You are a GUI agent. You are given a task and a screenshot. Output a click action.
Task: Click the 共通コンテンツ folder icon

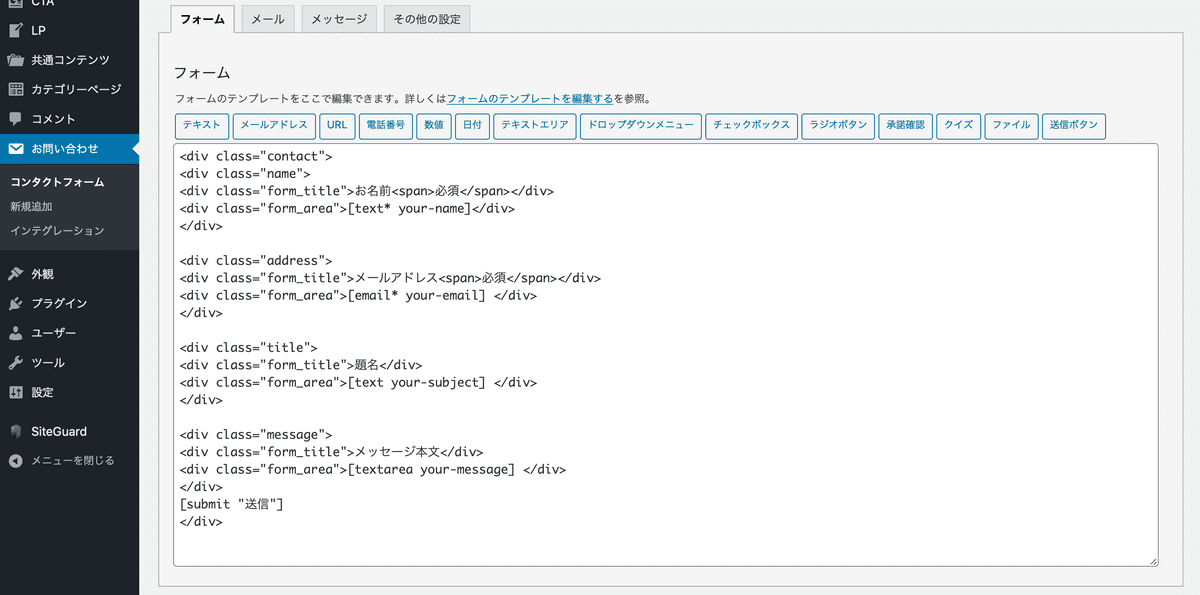click(16, 60)
